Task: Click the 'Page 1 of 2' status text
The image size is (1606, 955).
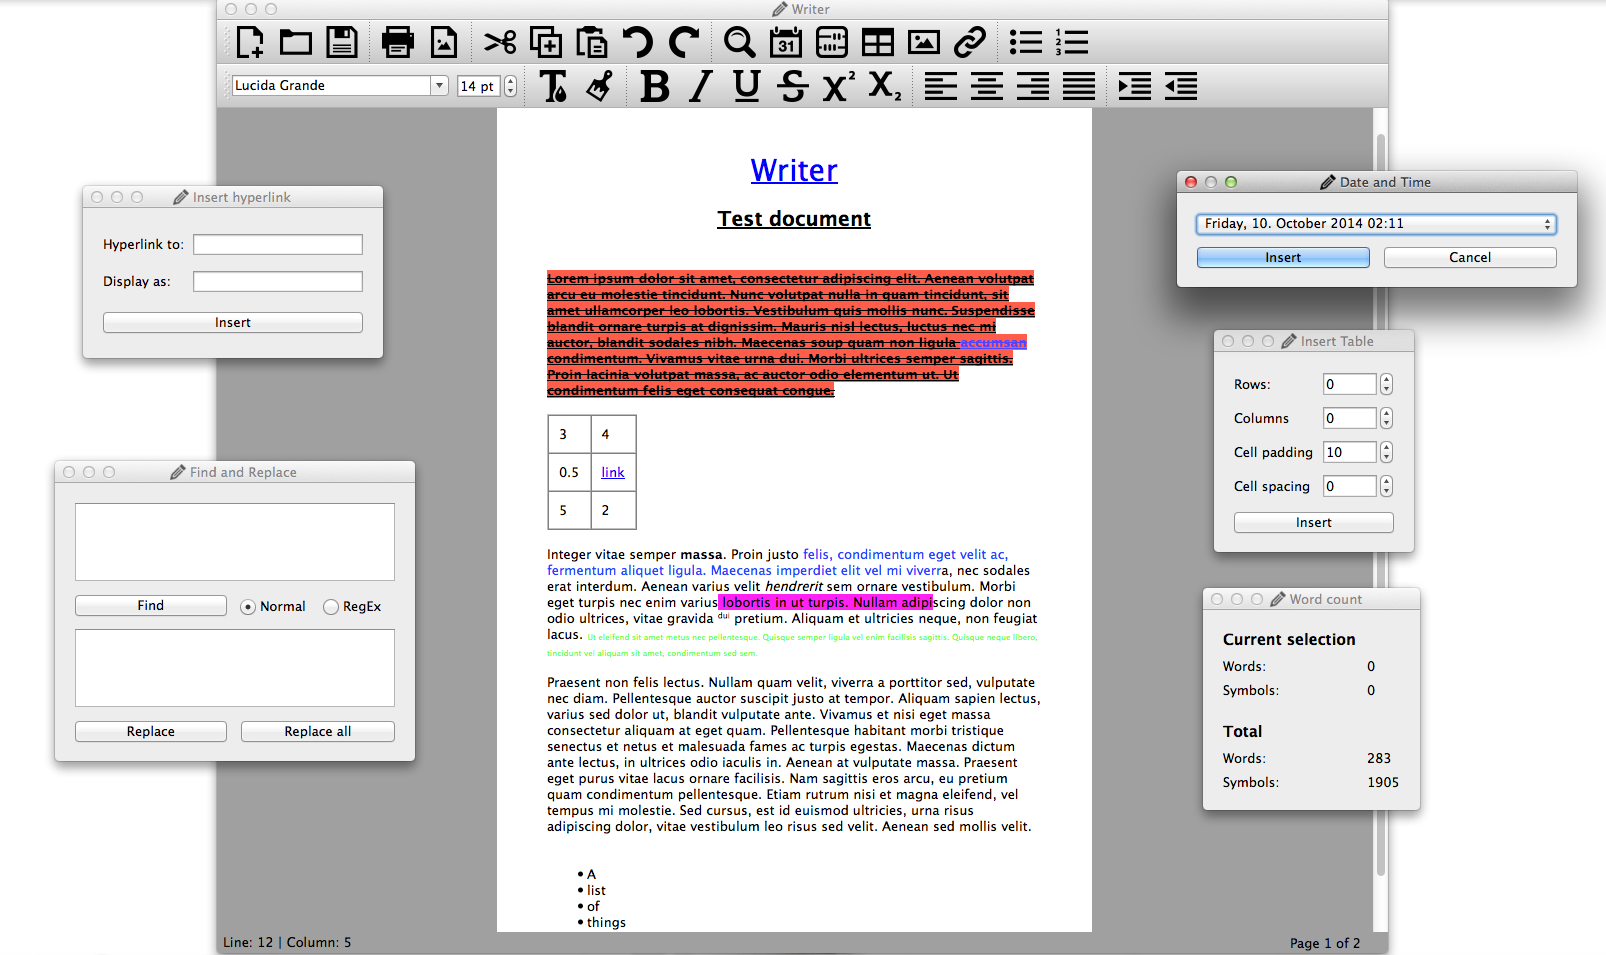Action: pos(1325,943)
